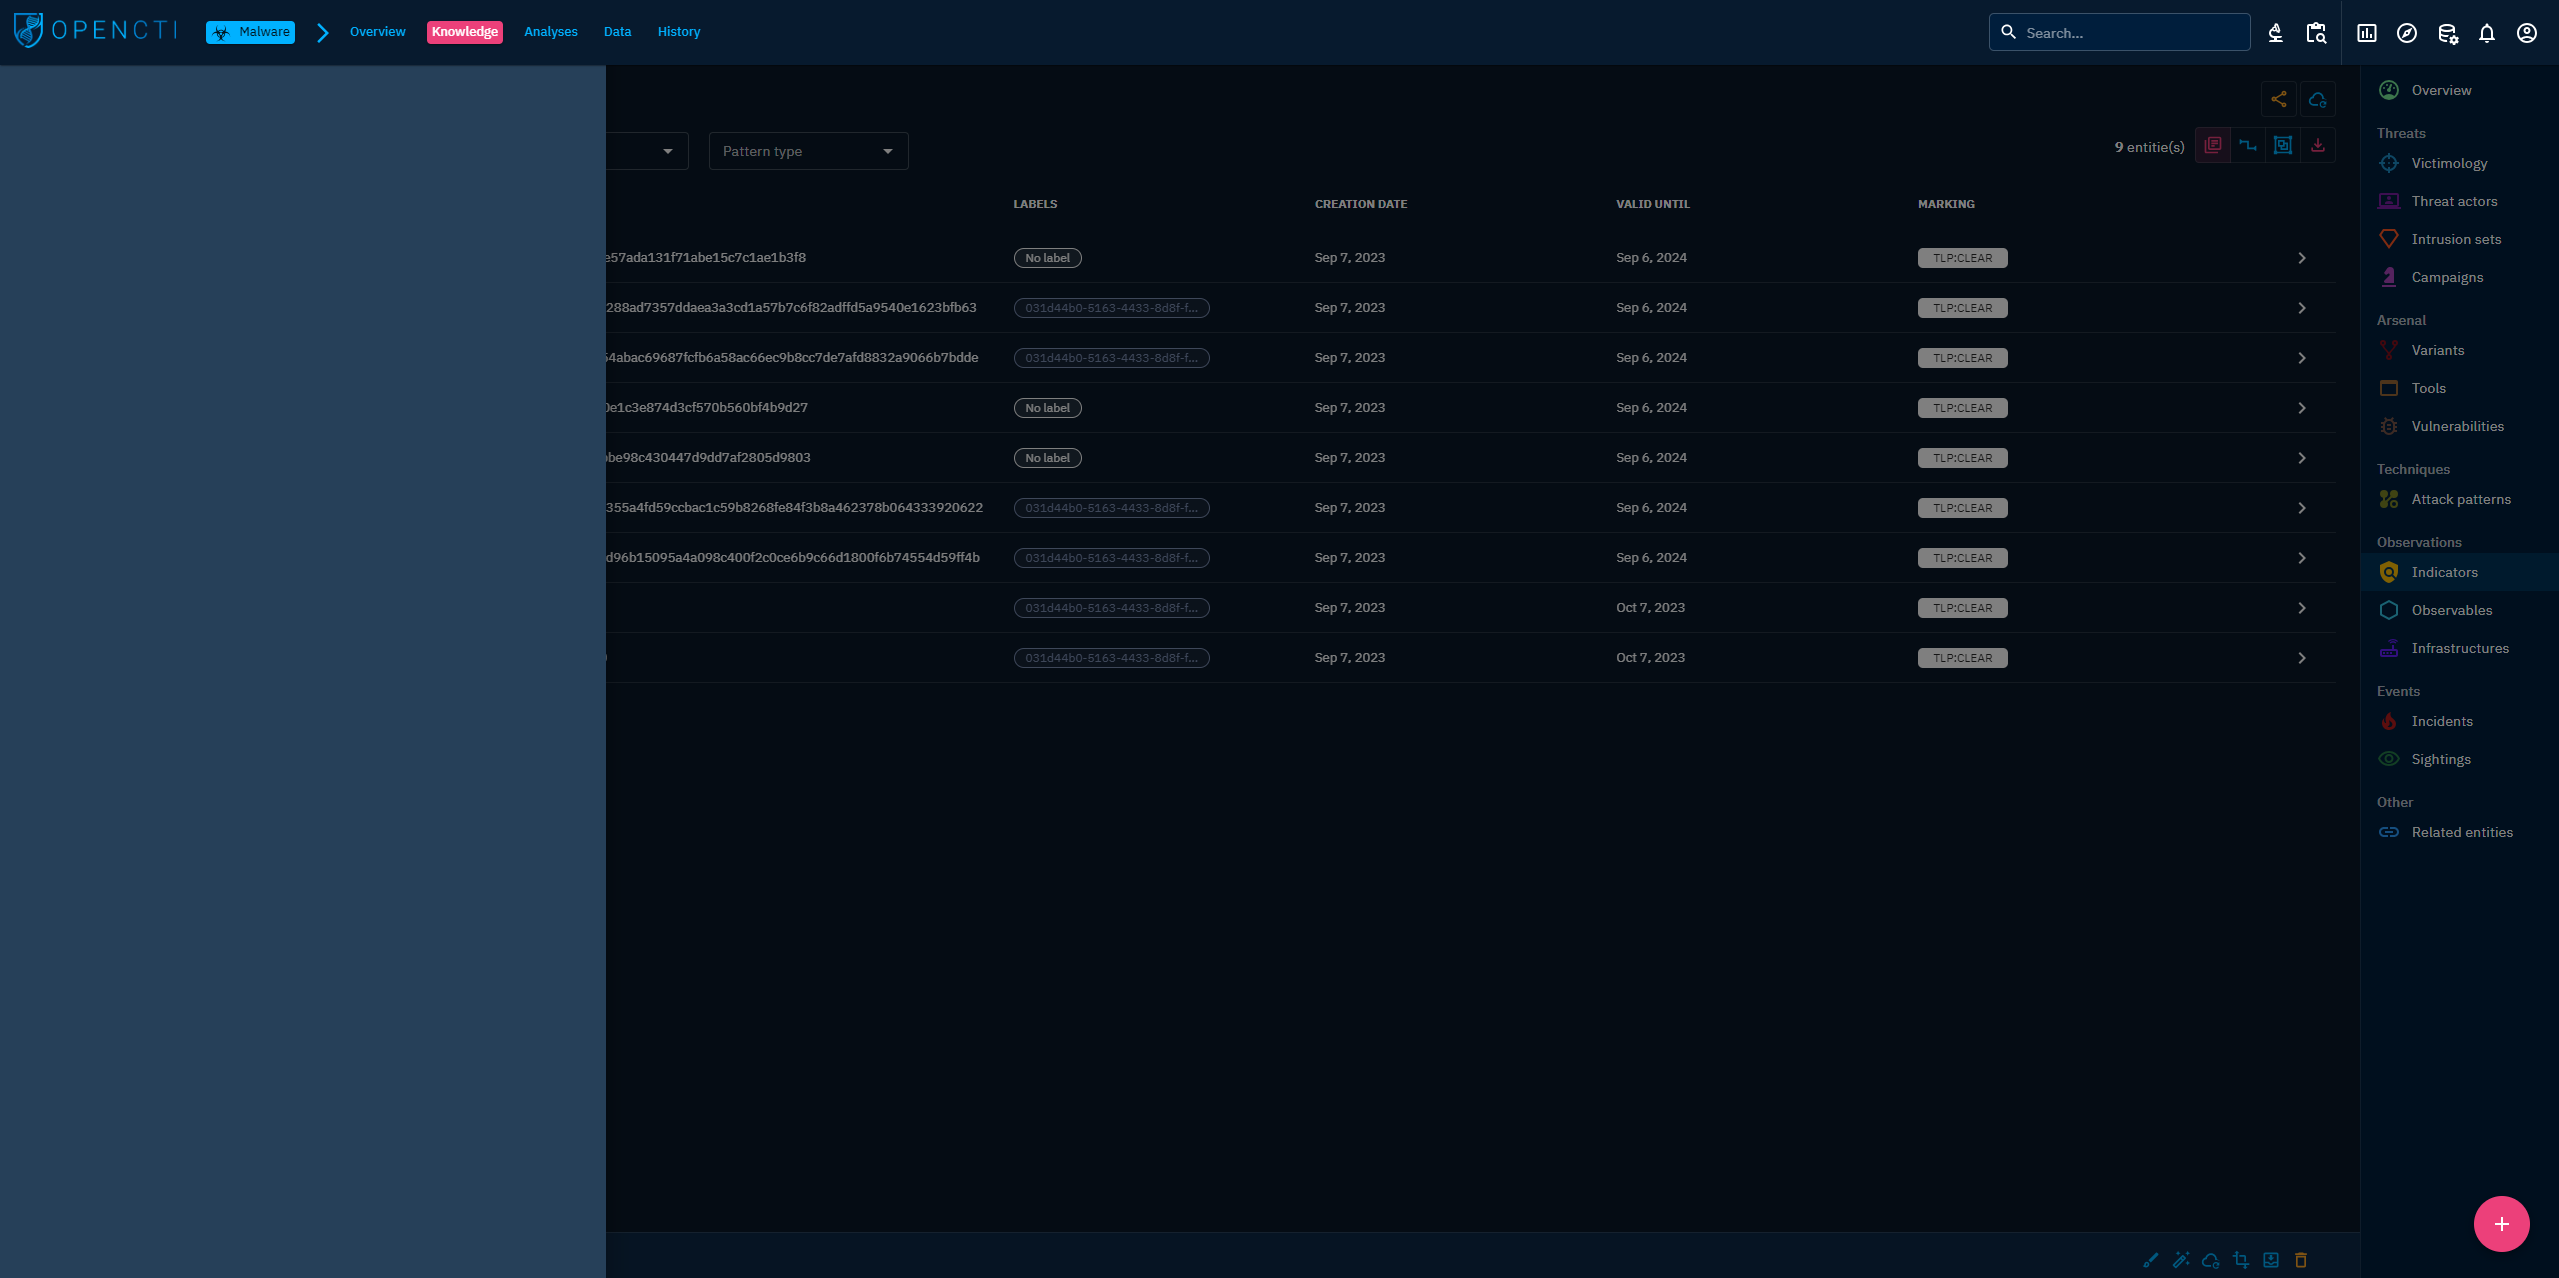Click the orange trash delete icon
The width and height of the screenshot is (2559, 1278).
coord(2301,1260)
